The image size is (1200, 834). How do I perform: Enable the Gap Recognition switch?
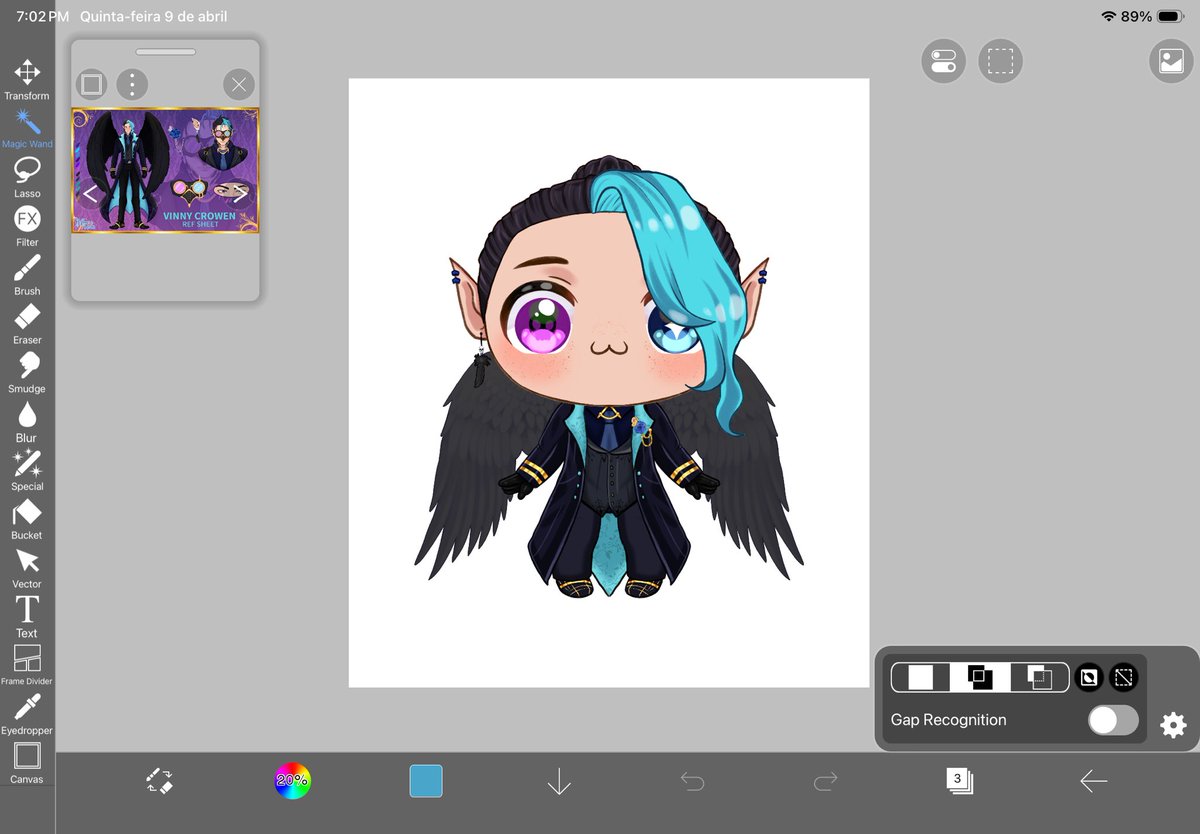pyautogui.click(x=1113, y=720)
